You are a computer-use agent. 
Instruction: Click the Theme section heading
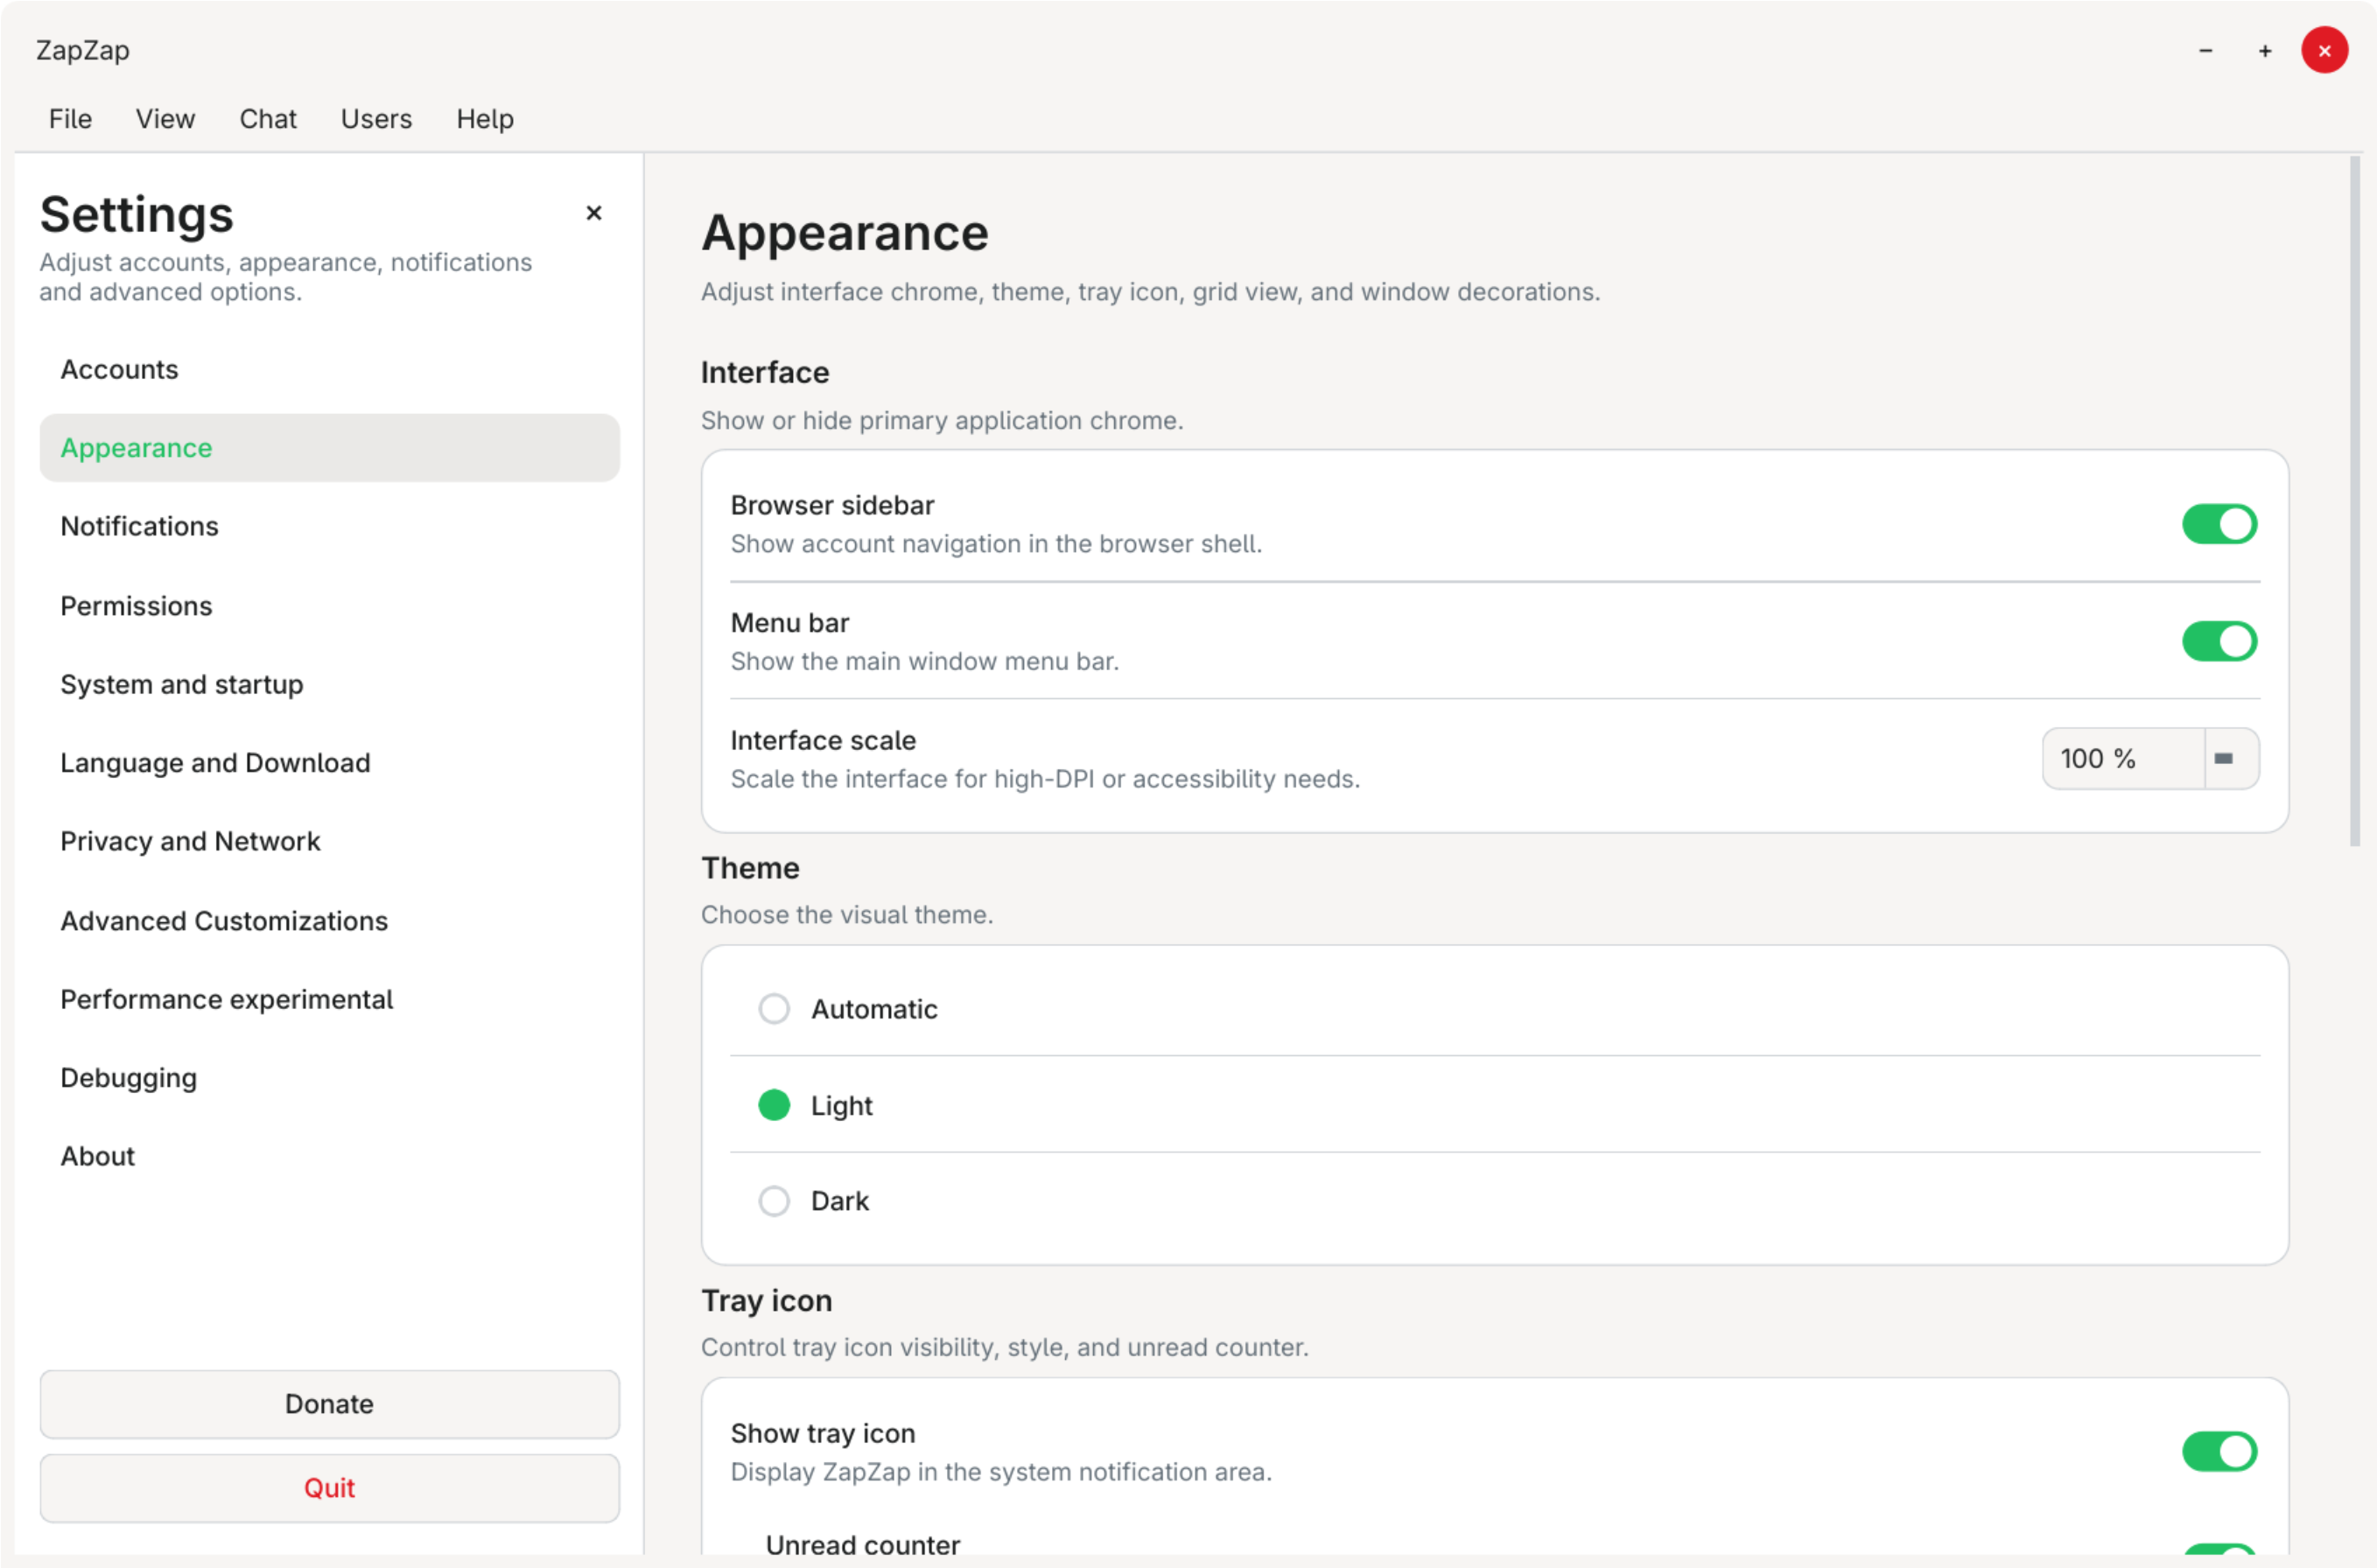pyautogui.click(x=750, y=868)
